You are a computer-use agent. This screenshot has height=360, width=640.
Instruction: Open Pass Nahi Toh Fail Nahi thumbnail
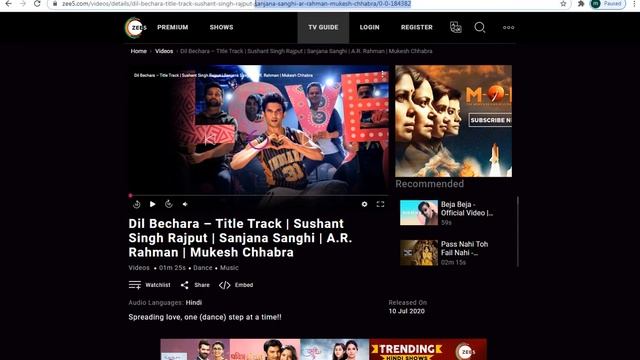[x=419, y=253]
